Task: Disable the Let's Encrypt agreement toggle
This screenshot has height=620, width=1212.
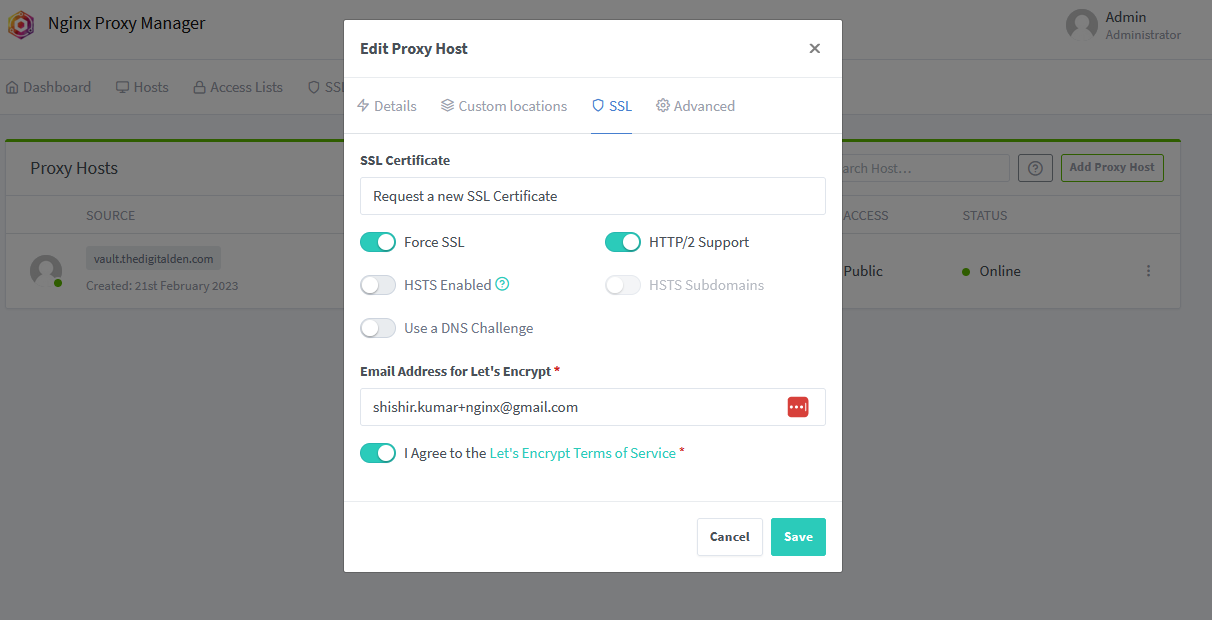Action: 378,452
